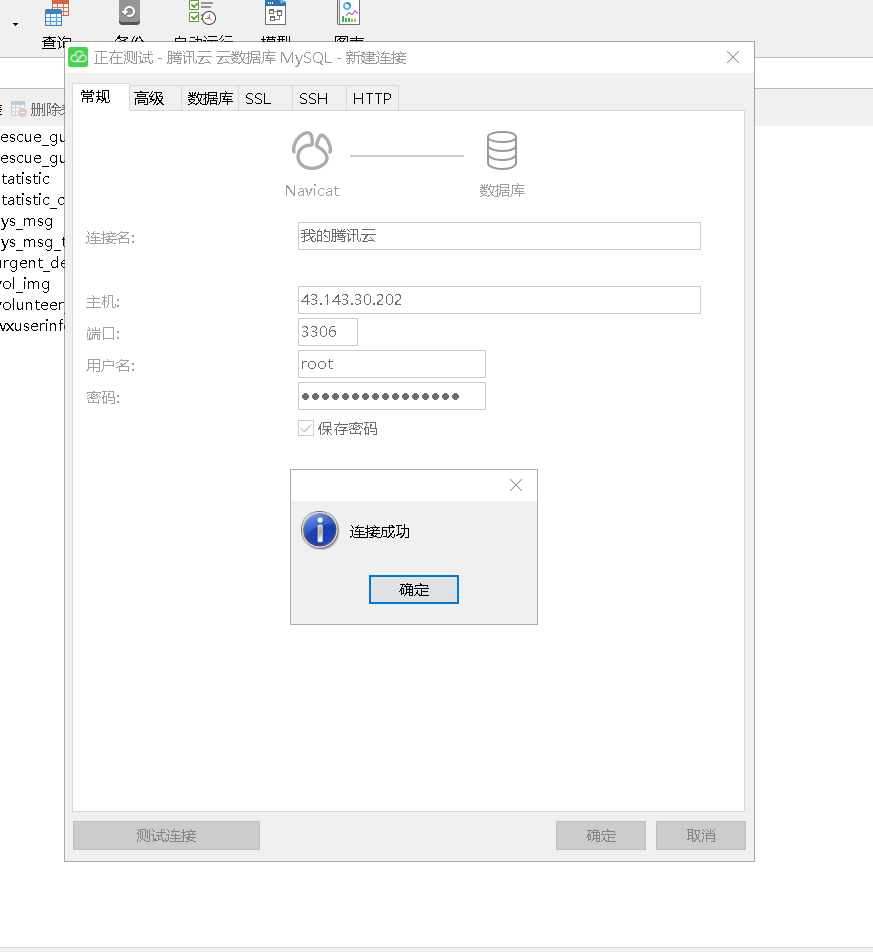
Task: Click the delete table icon behind the dialog
Action: tap(19, 109)
